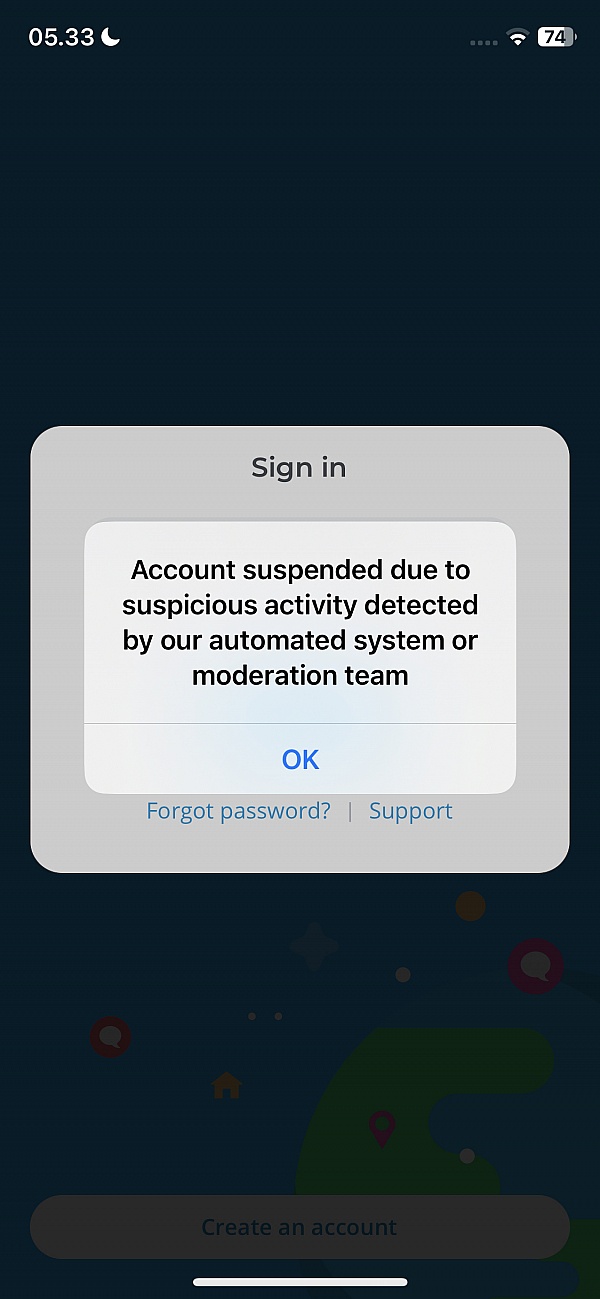Screen dimensions: 600x1299
Task: Click the orange circle in background
Action: (x=470, y=906)
